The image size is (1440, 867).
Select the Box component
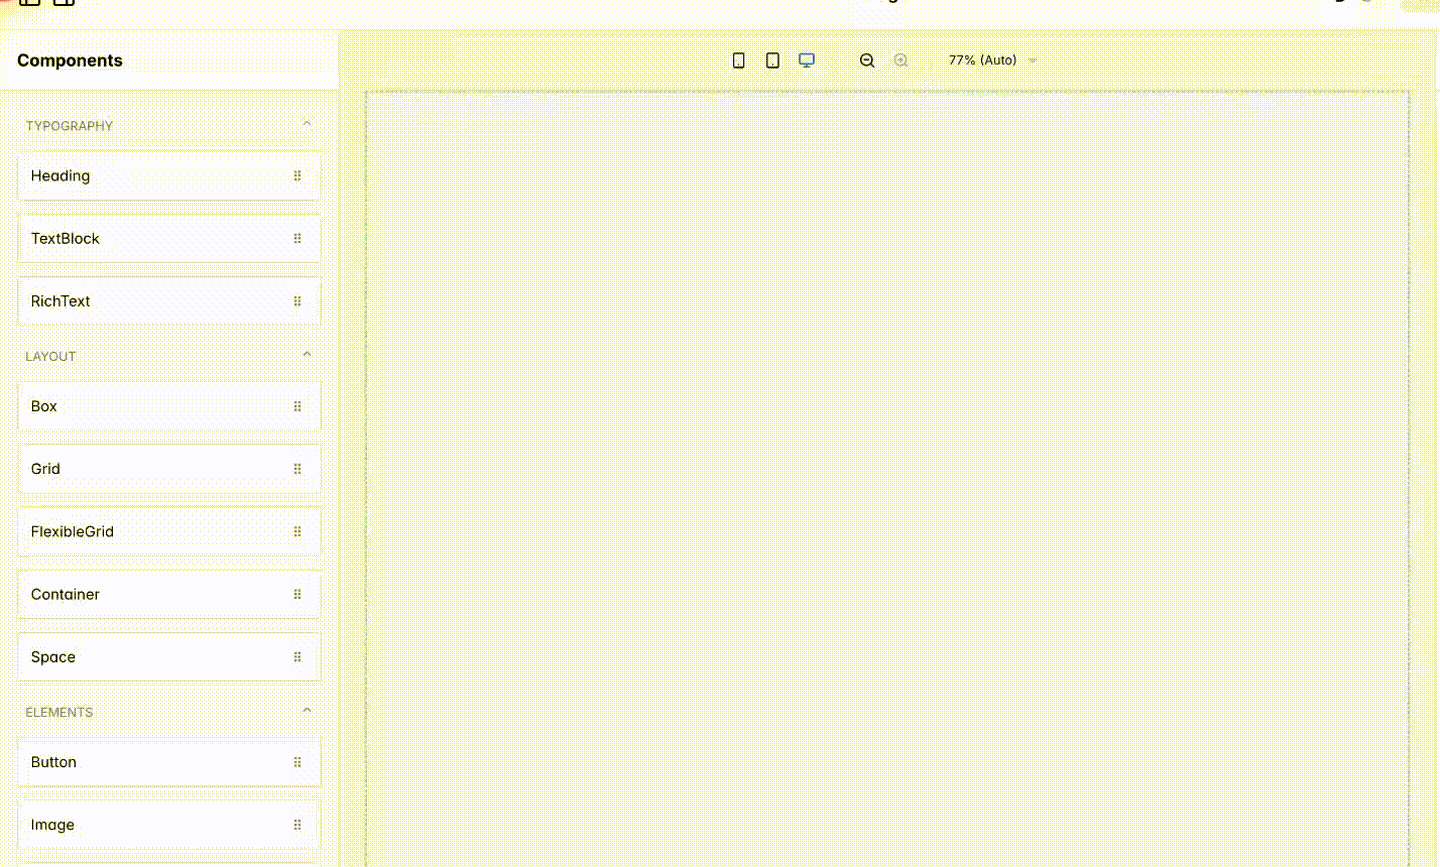click(x=150, y=406)
